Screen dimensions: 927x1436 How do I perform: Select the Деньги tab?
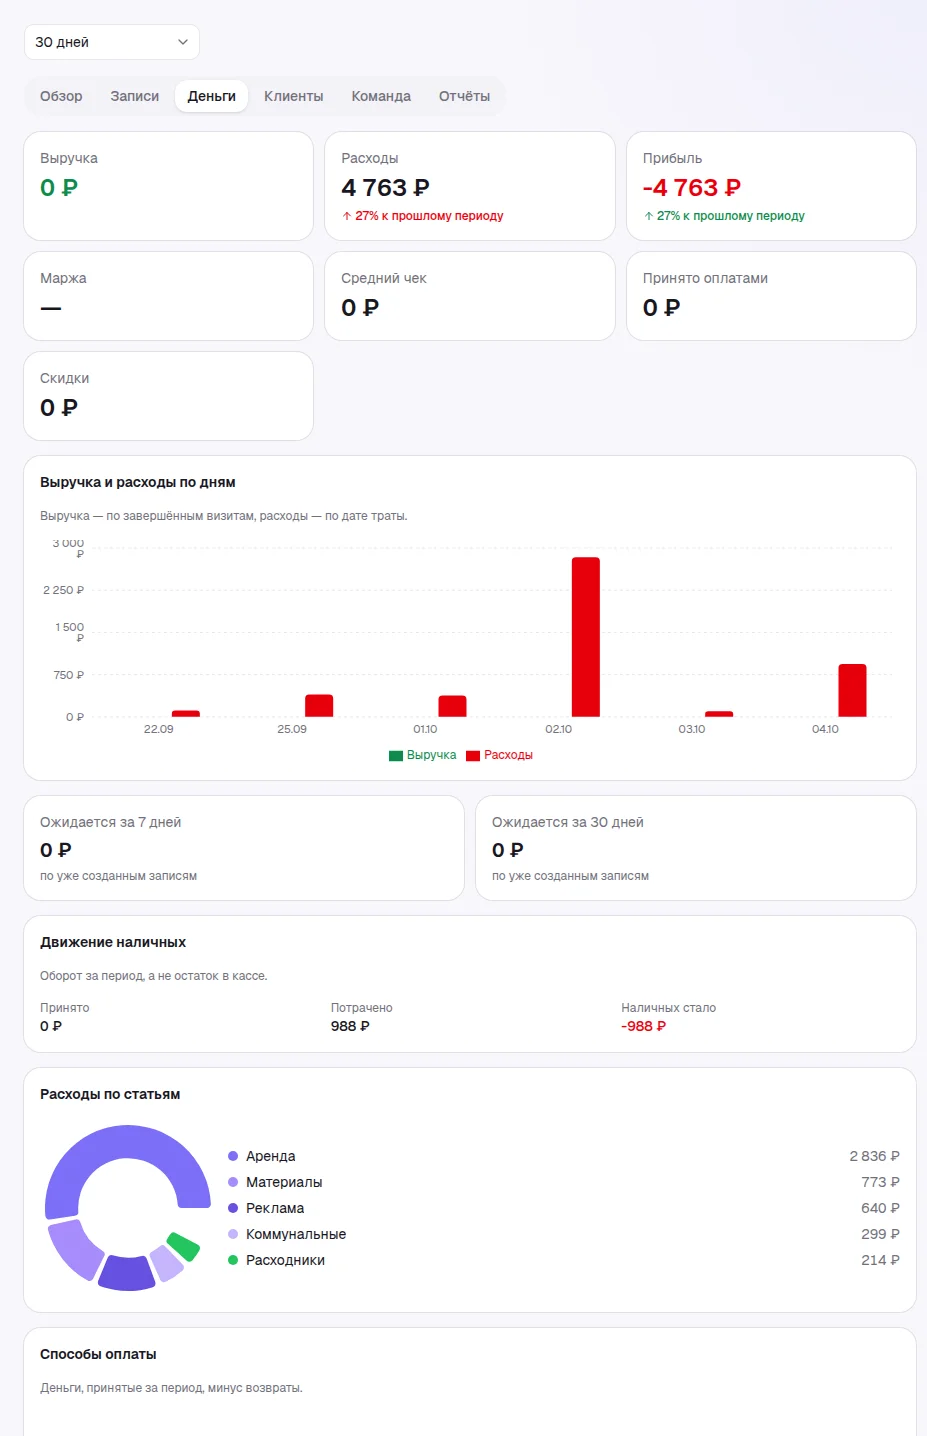pos(212,96)
